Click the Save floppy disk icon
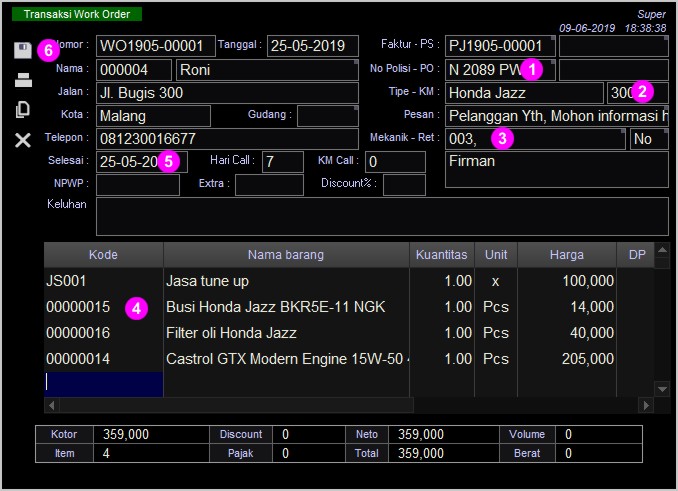678x491 pixels. click(23, 50)
